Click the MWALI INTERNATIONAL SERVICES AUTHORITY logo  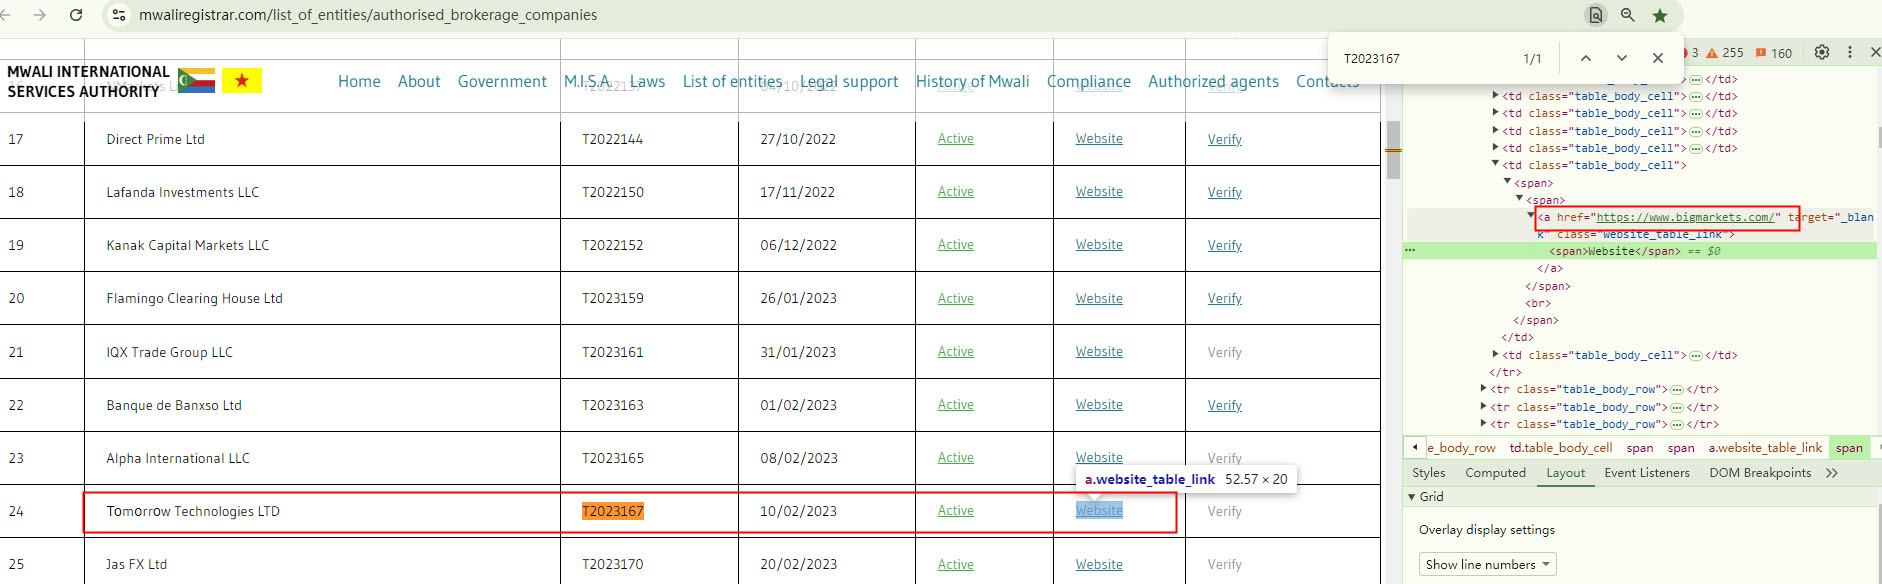pos(88,81)
